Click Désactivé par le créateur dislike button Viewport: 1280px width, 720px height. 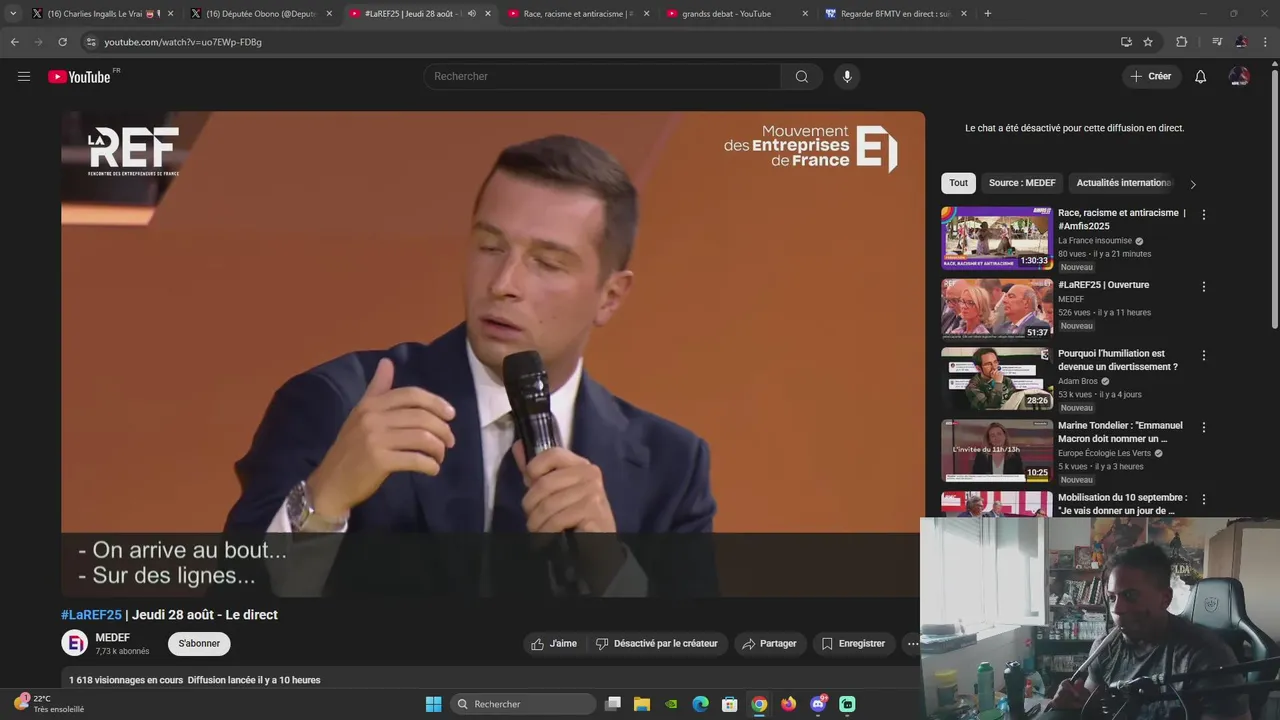(656, 644)
